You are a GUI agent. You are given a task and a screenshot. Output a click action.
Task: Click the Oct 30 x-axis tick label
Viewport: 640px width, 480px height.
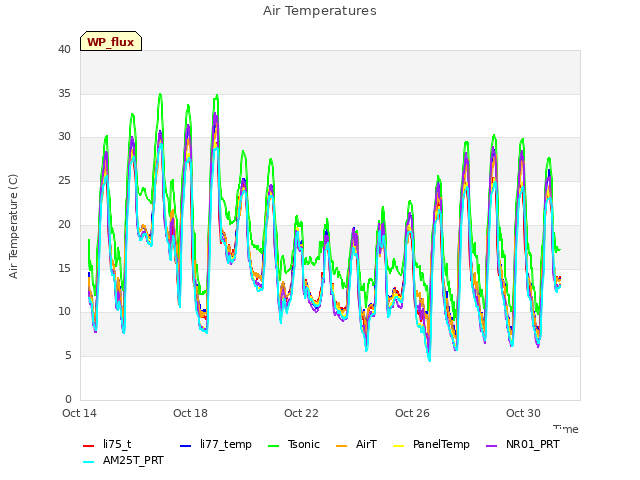point(523,413)
